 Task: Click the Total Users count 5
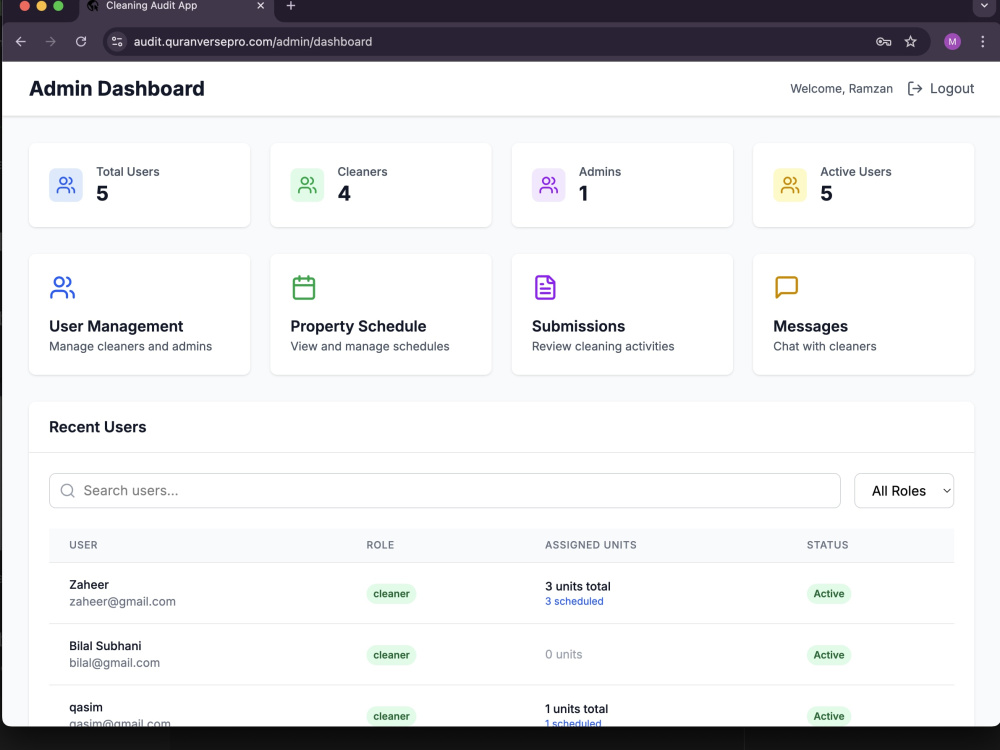click(x=102, y=193)
